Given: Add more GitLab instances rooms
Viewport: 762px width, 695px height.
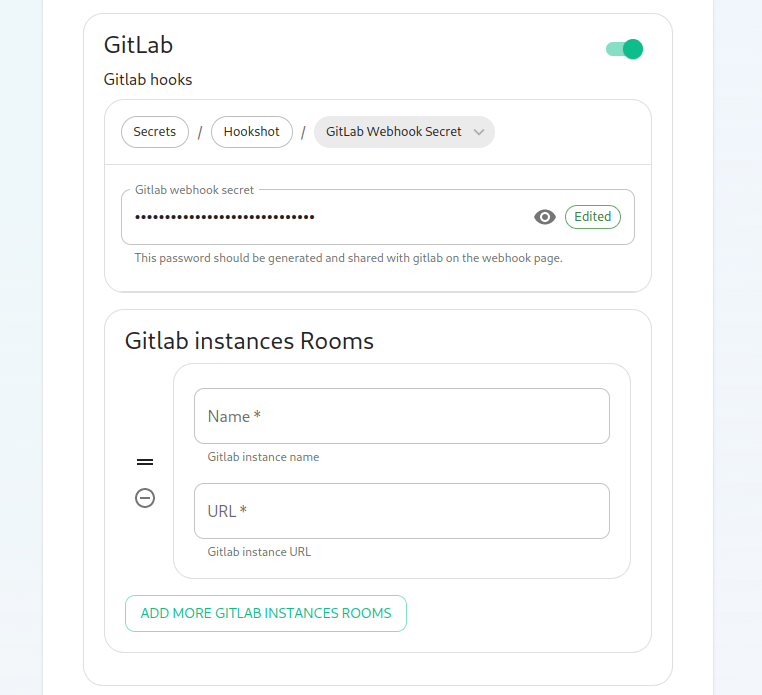Looking at the screenshot, I should [x=266, y=613].
